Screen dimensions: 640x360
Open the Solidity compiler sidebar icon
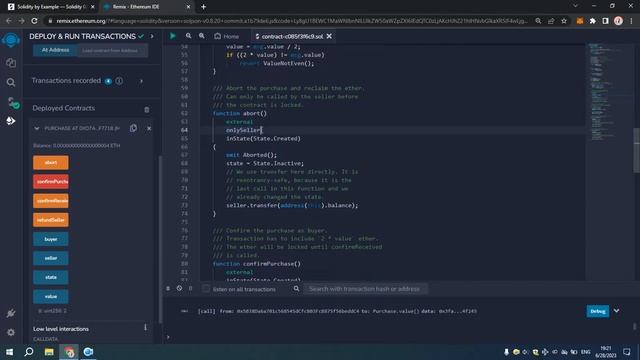tap(12, 102)
